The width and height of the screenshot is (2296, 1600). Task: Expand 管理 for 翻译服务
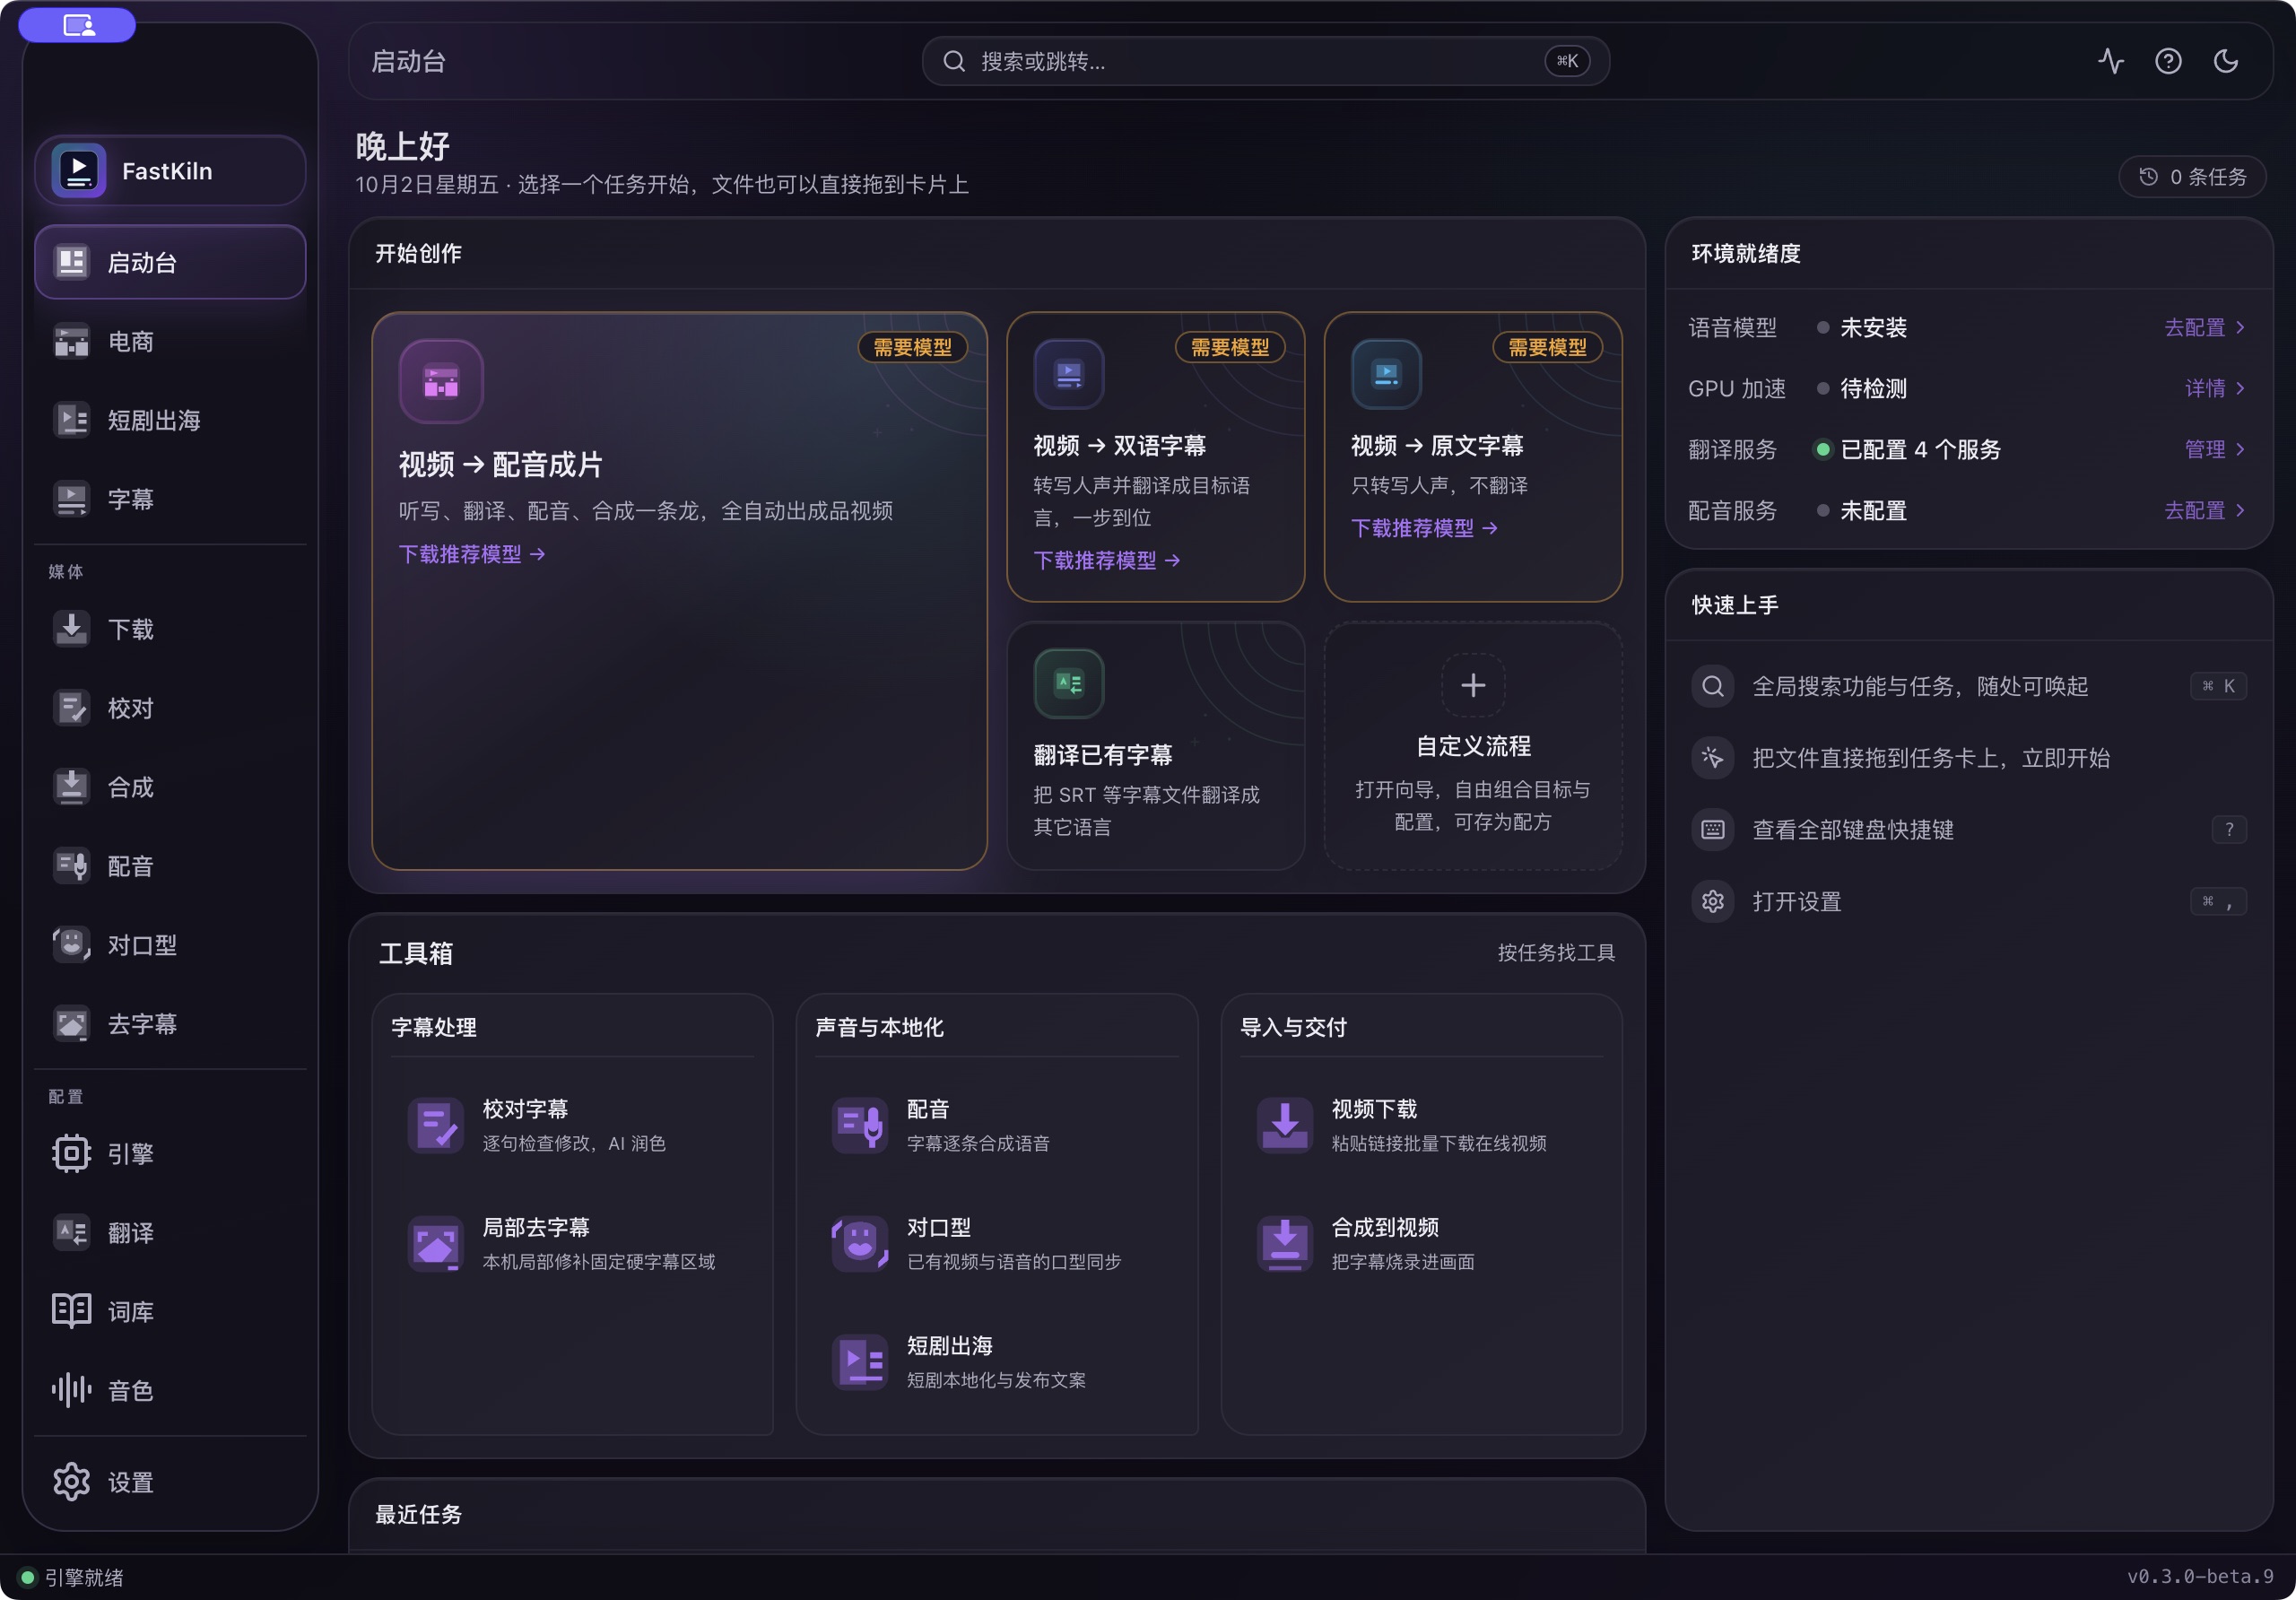tap(2215, 449)
